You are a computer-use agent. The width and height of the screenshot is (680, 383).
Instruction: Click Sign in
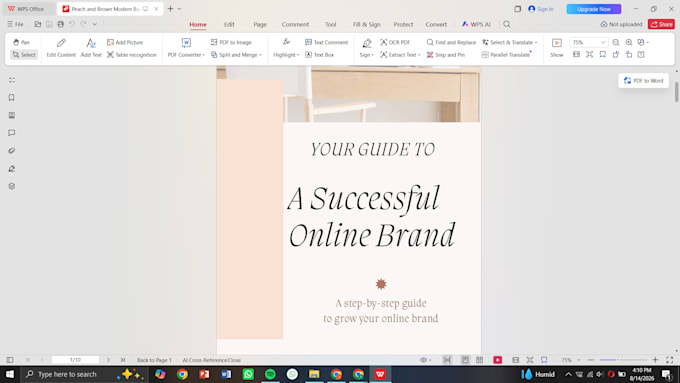pos(541,9)
